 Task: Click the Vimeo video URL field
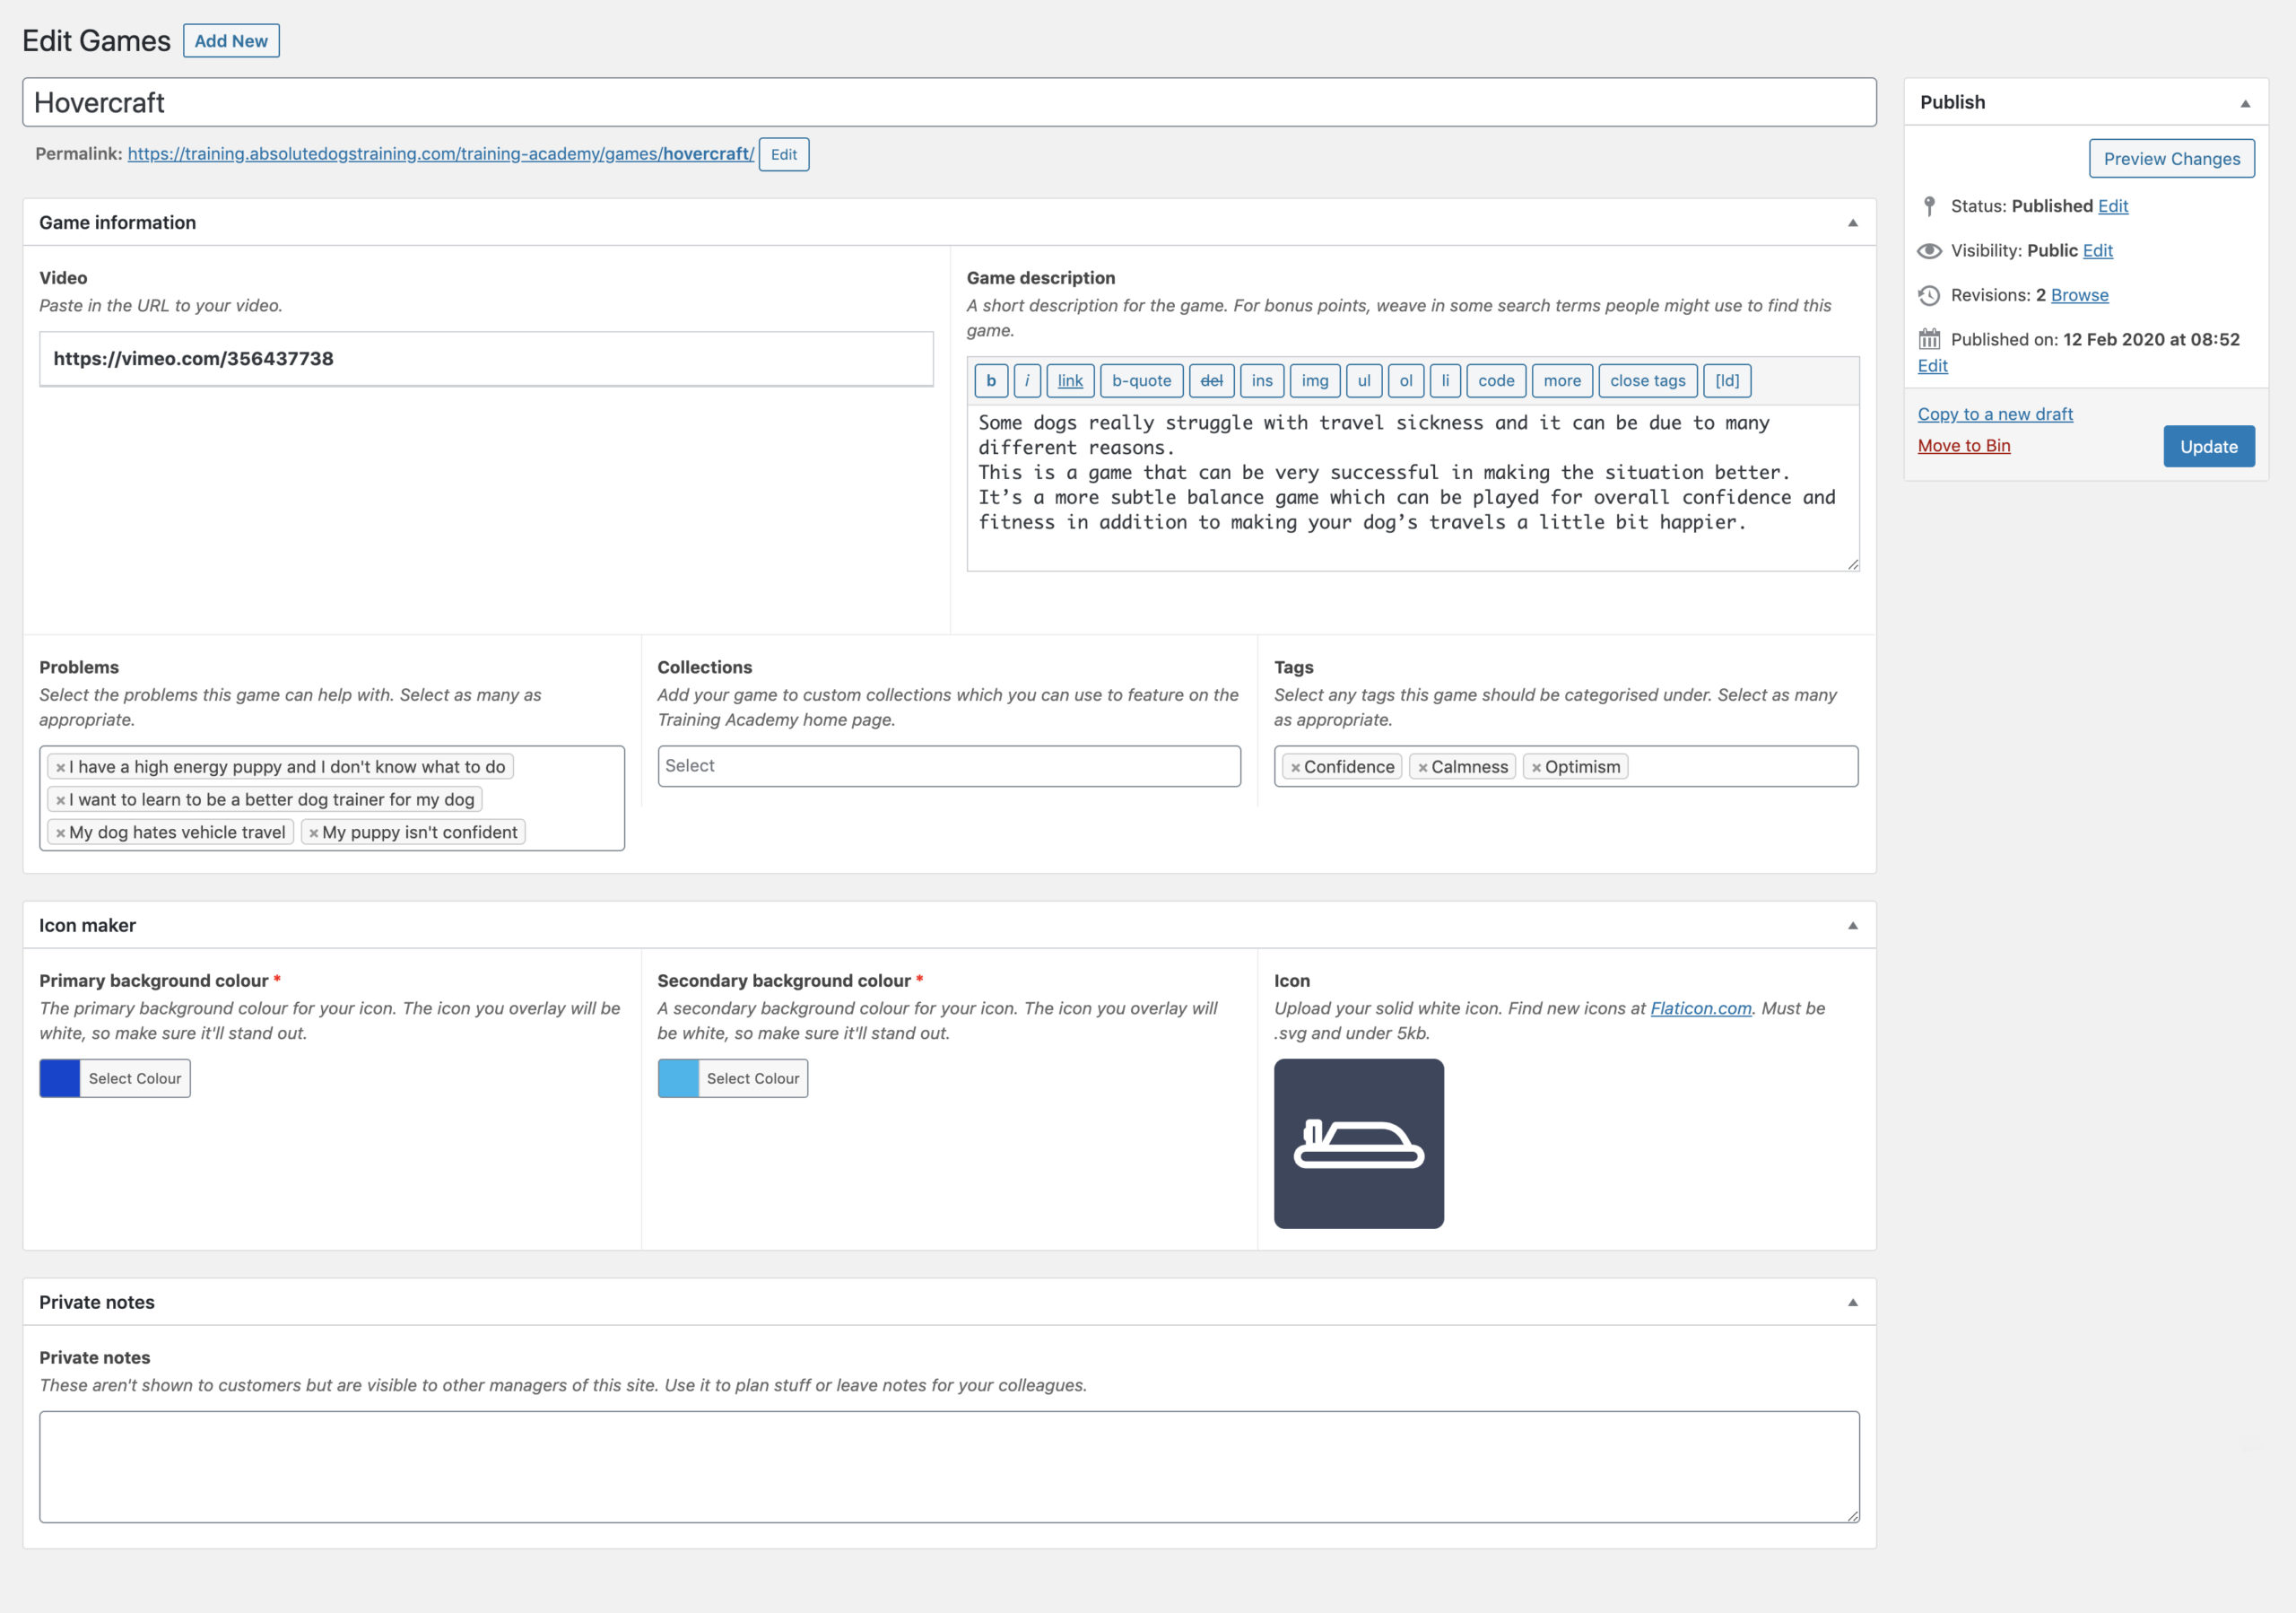pos(486,359)
